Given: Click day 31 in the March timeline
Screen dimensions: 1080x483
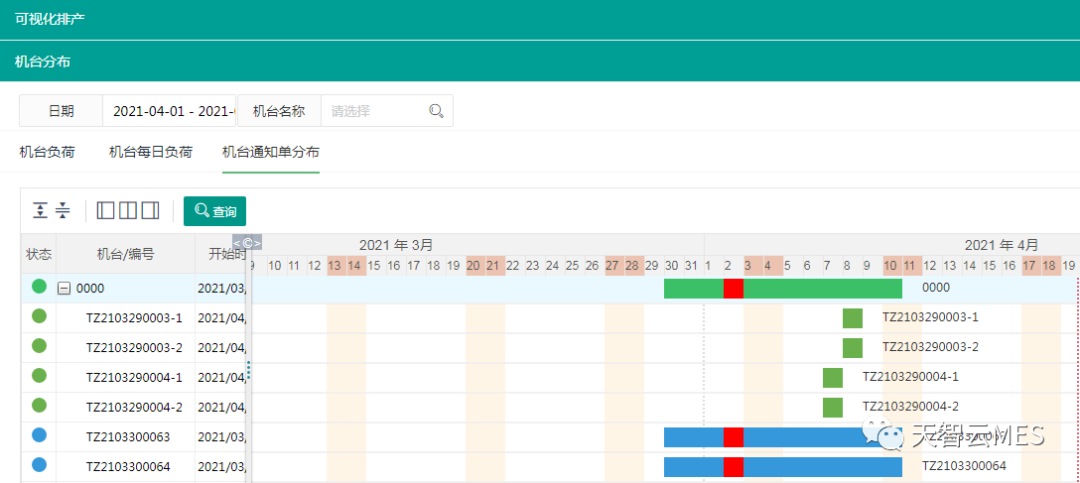Looking at the screenshot, I should (x=692, y=265).
